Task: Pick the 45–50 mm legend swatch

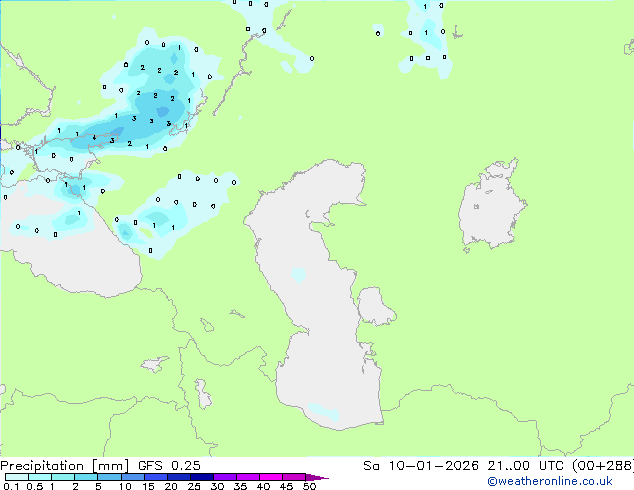Action: 294,477
